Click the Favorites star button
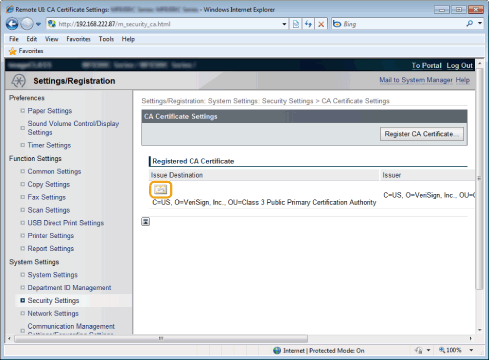 point(26,51)
